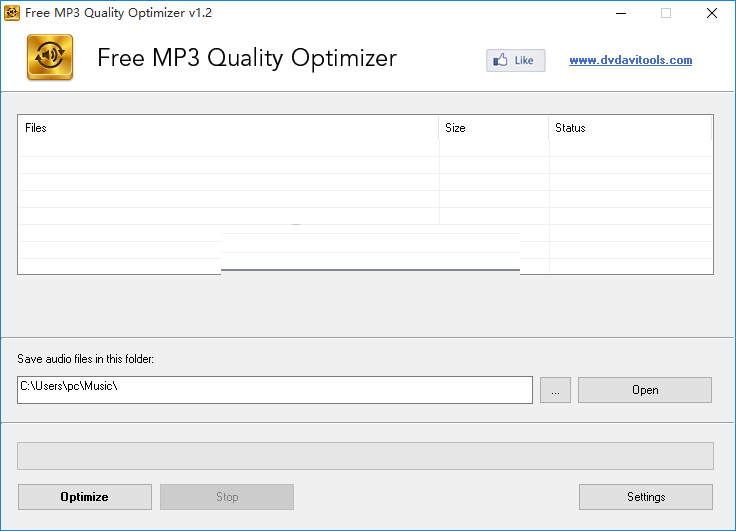Click the disabled maximize window button
This screenshot has width=736, height=531.
click(666, 13)
